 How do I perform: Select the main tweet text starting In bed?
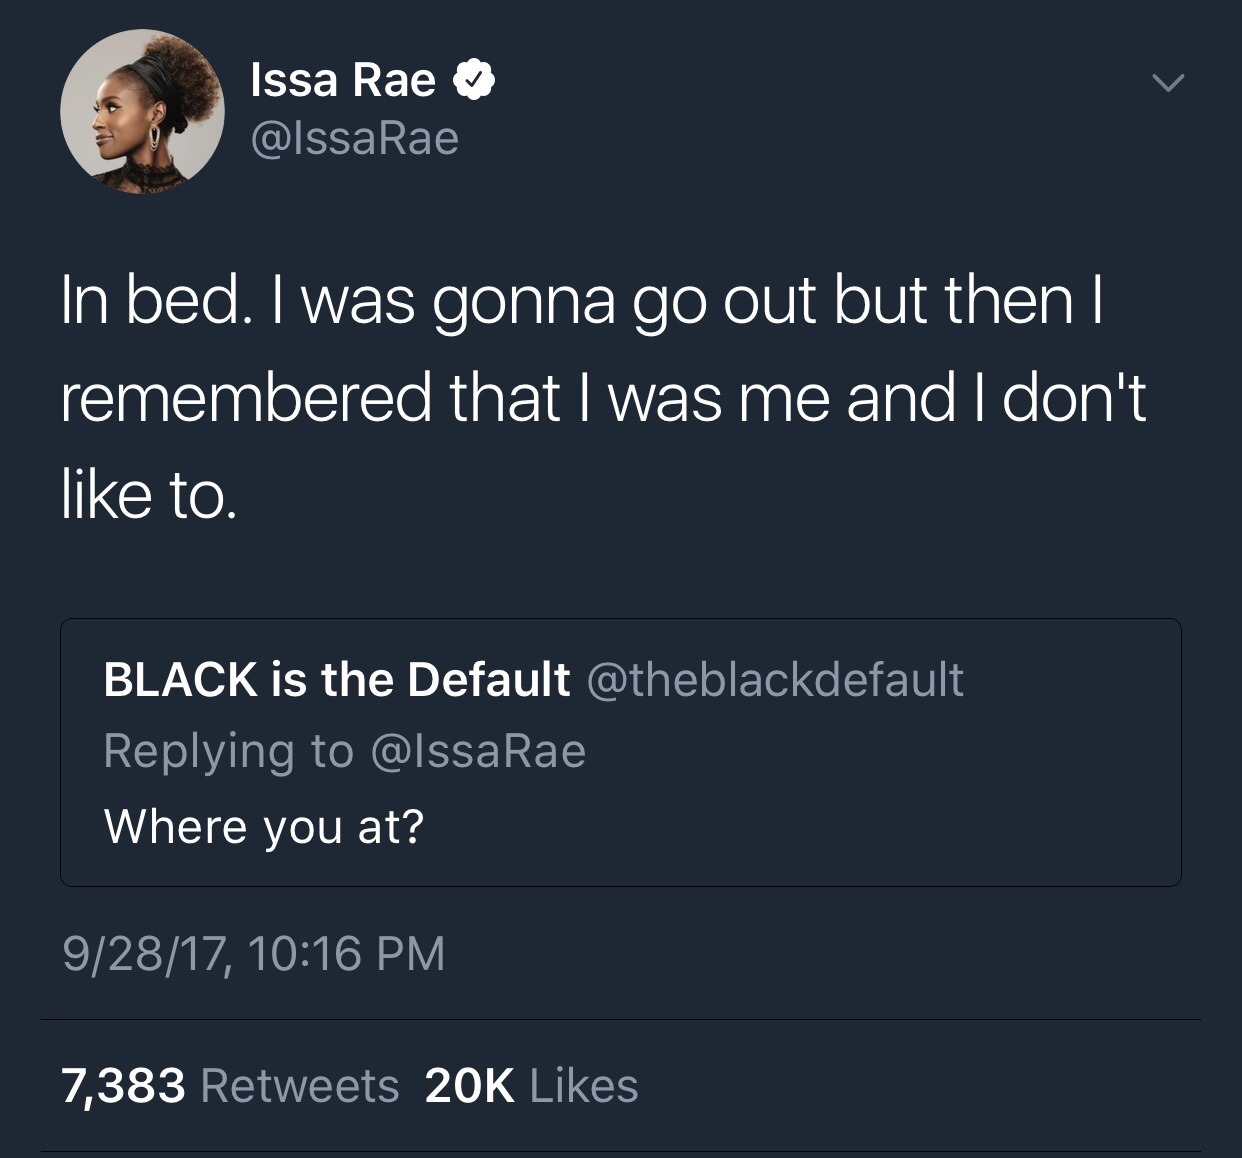pyautogui.click(x=603, y=398)
